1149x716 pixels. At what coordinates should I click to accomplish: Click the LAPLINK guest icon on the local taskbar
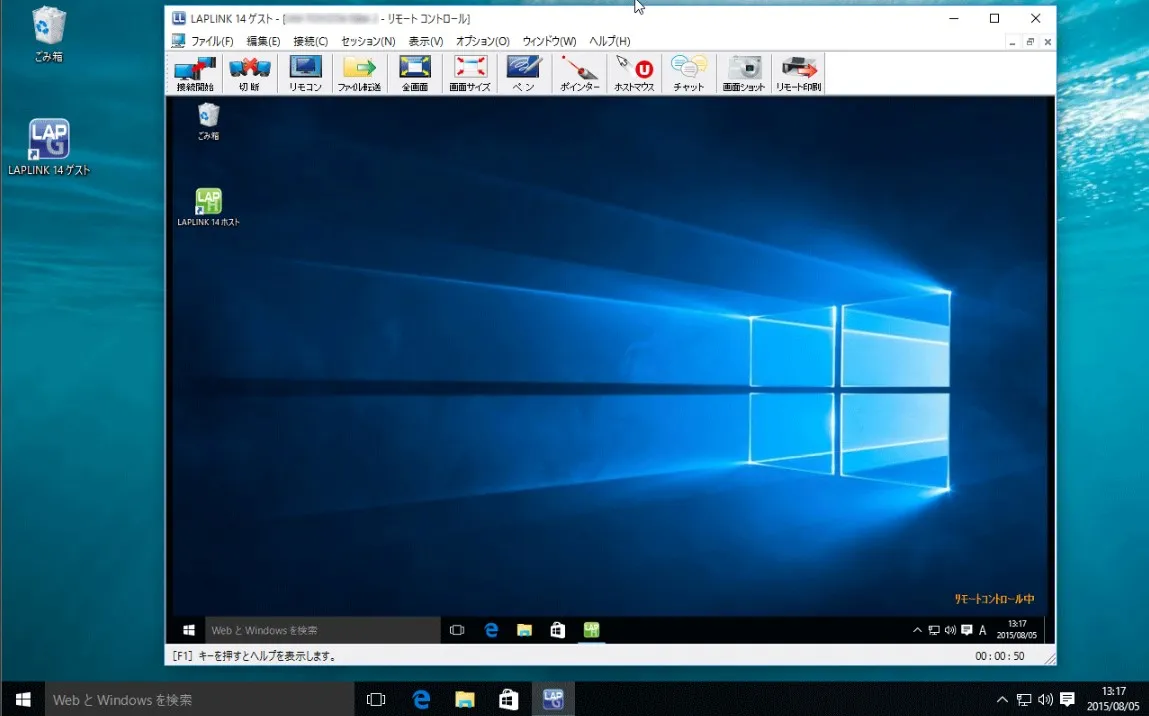[553, 699]
